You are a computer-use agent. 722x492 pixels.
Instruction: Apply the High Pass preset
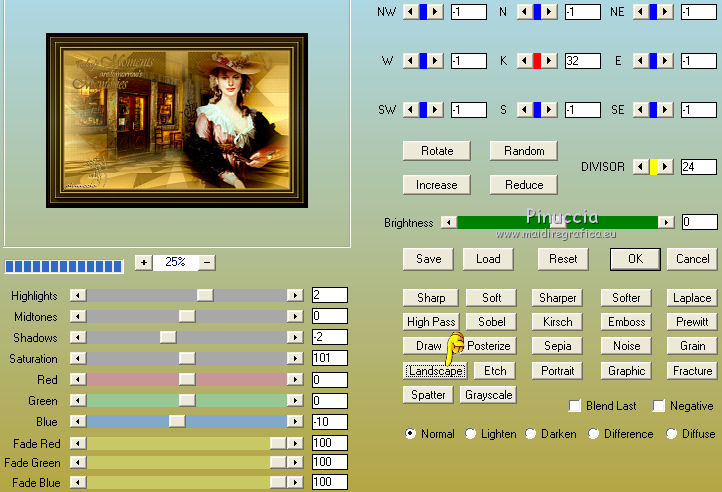click(431, 322)
